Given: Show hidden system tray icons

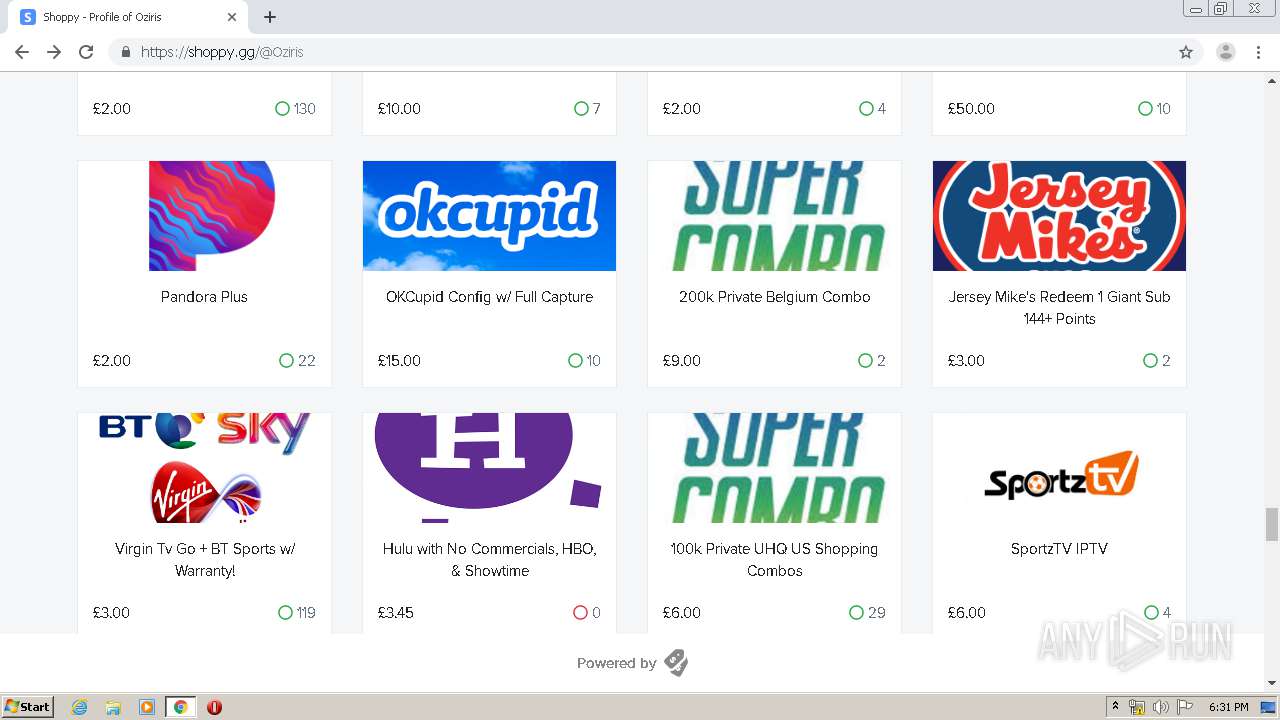Looking at the screenshot, I should pyautogui.click(x=1116, y=707).
